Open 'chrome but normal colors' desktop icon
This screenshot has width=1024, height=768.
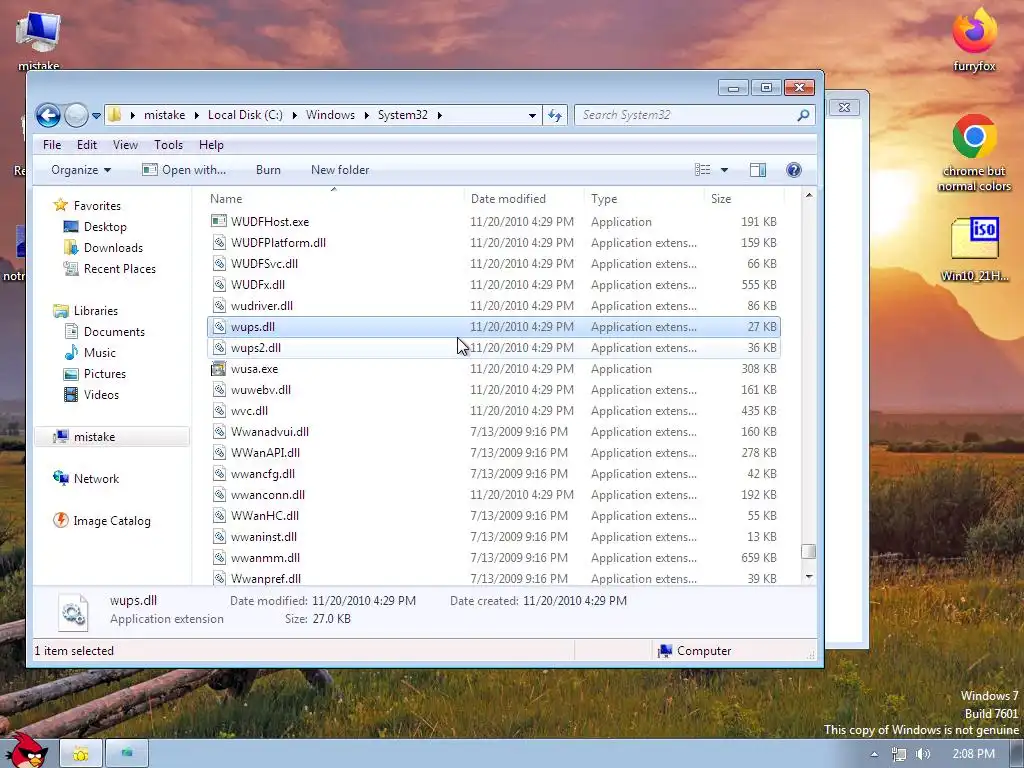click(974, 153)
